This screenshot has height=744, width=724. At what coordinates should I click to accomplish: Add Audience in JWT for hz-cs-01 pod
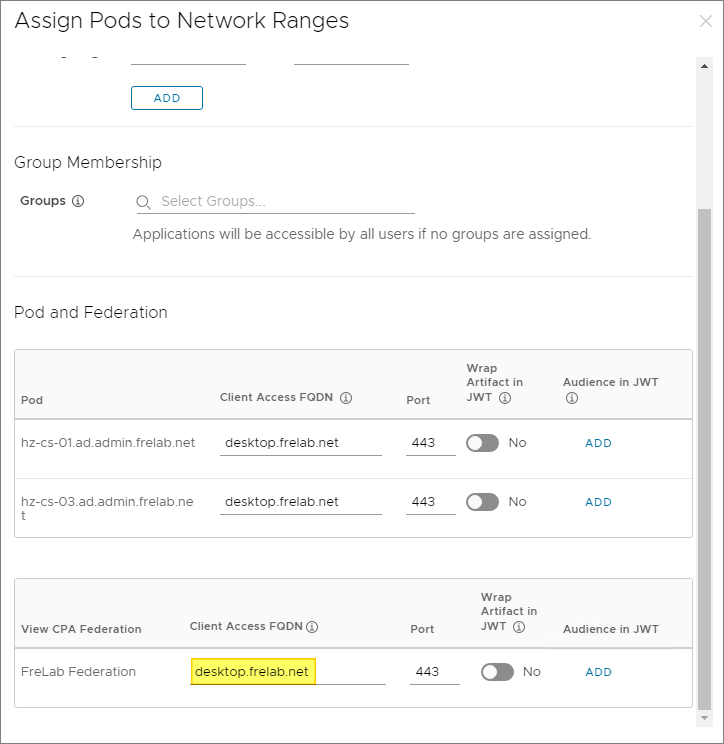[598, 443]
